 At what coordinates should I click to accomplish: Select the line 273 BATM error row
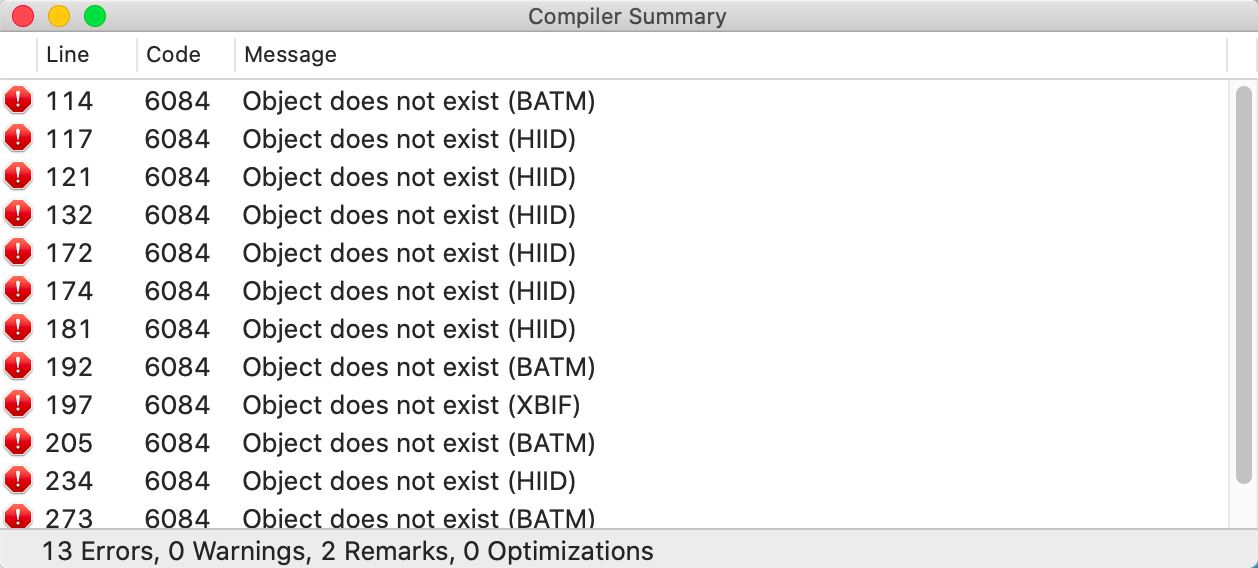(x=418, y=518)
